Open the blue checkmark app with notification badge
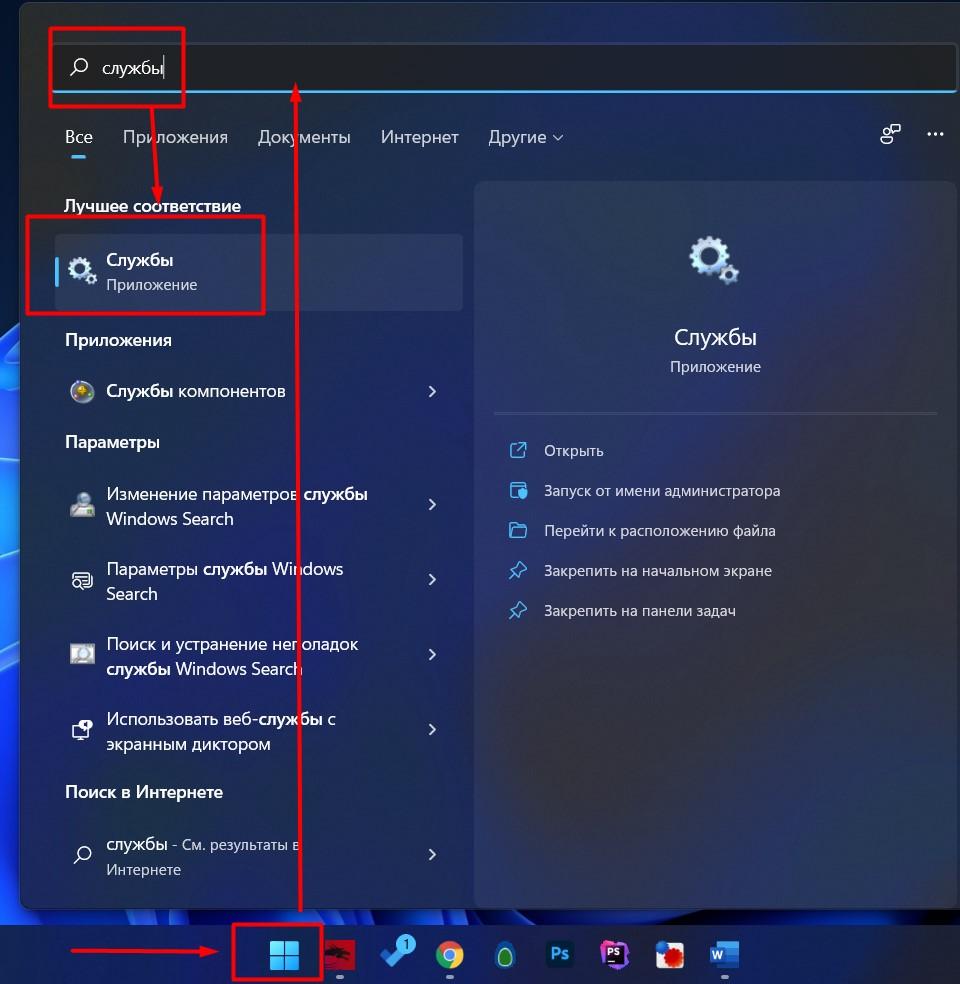Viewport: 960px width, 984px height. tap(397, 951)
